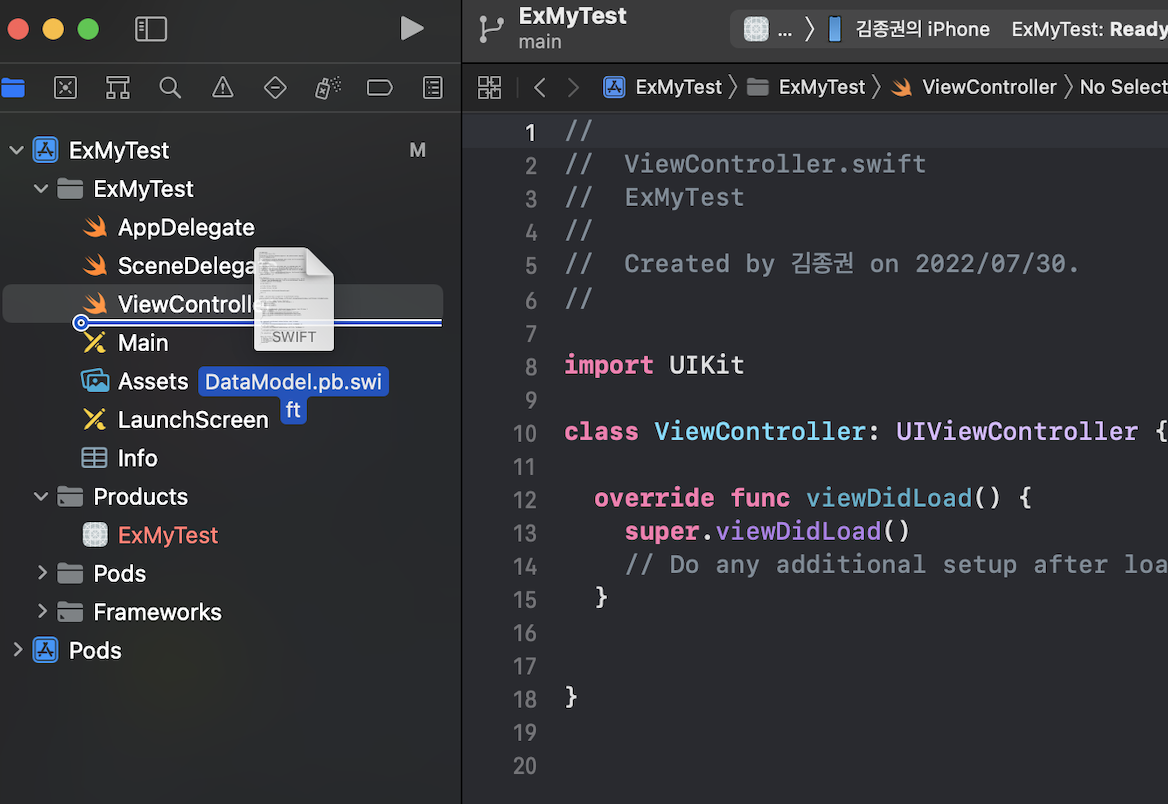The width and height of the screenshot is (1168, 804).
Task: Click the iPhone device icon in toolbar
Action: tap(835, 29)
